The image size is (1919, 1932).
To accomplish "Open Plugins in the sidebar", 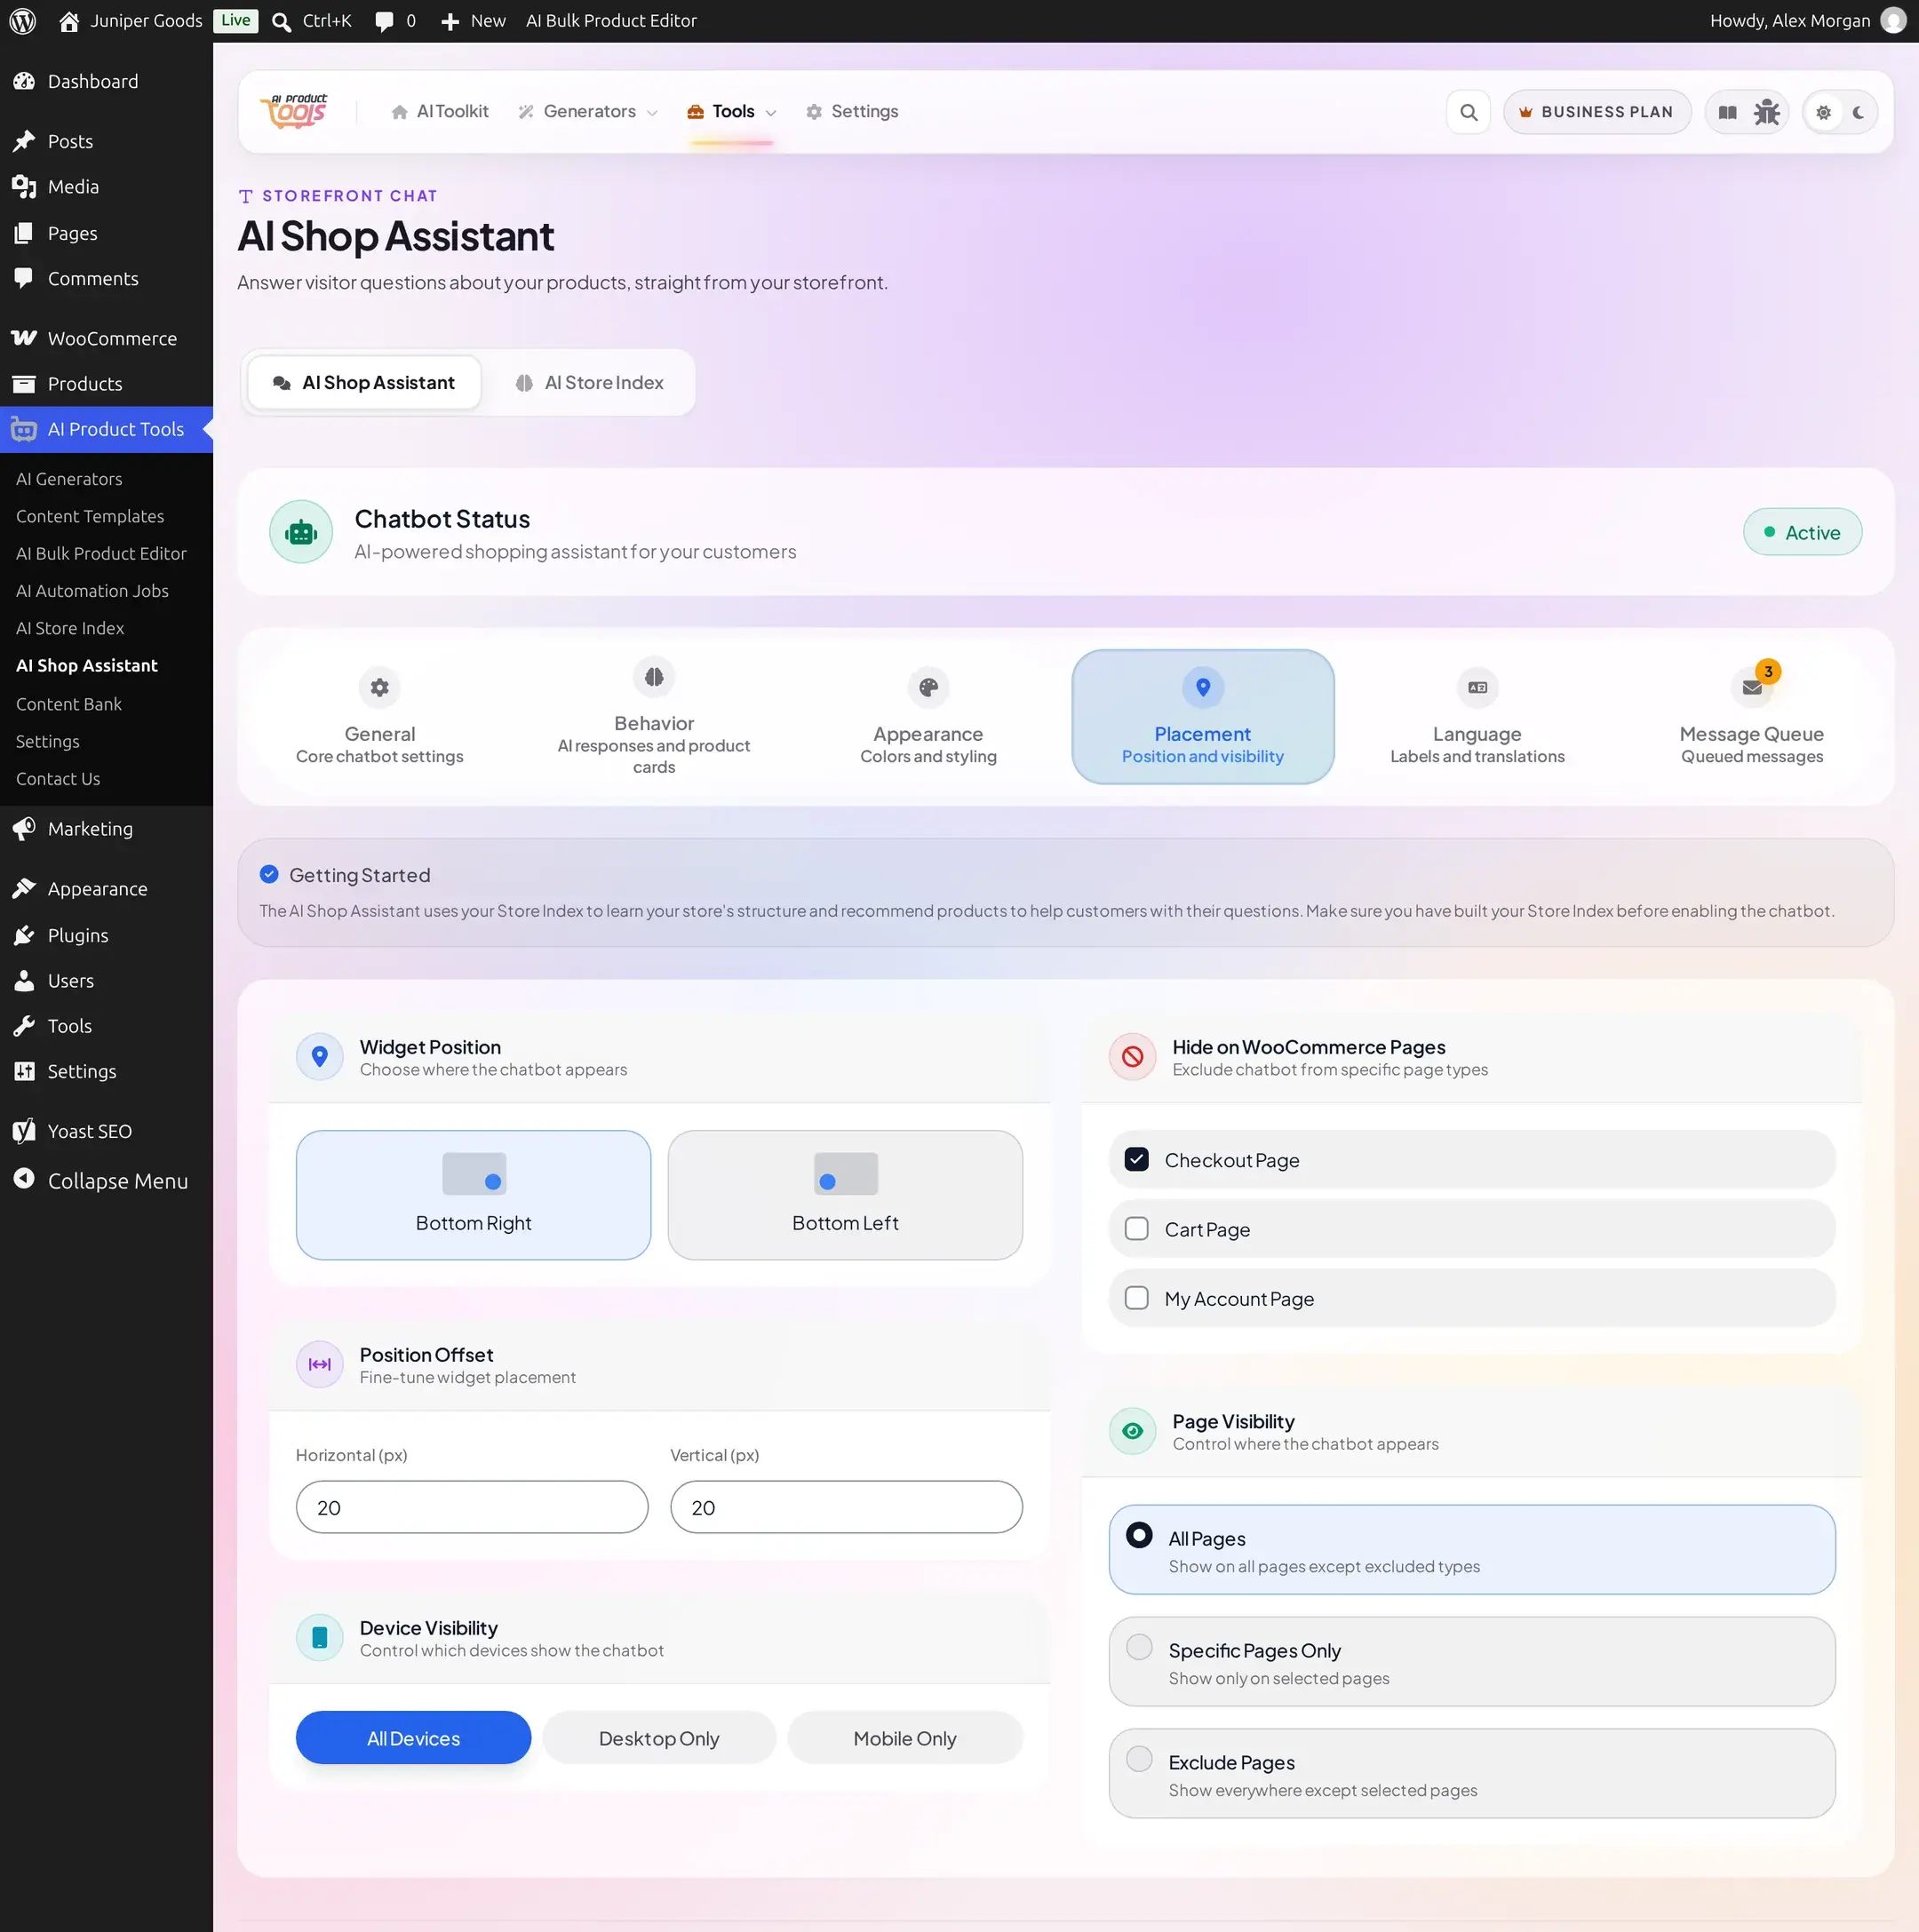I will pos(106,935).
